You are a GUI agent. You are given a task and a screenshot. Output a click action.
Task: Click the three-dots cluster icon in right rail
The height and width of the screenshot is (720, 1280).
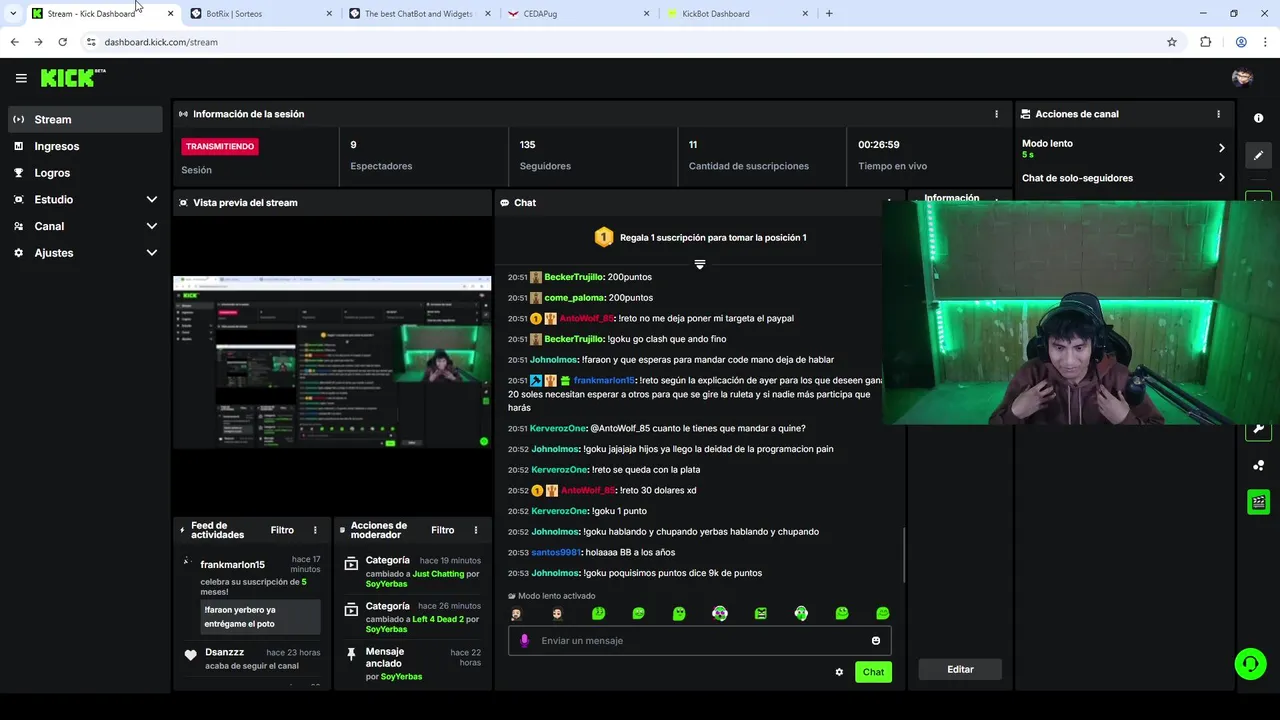[1258, 465]
